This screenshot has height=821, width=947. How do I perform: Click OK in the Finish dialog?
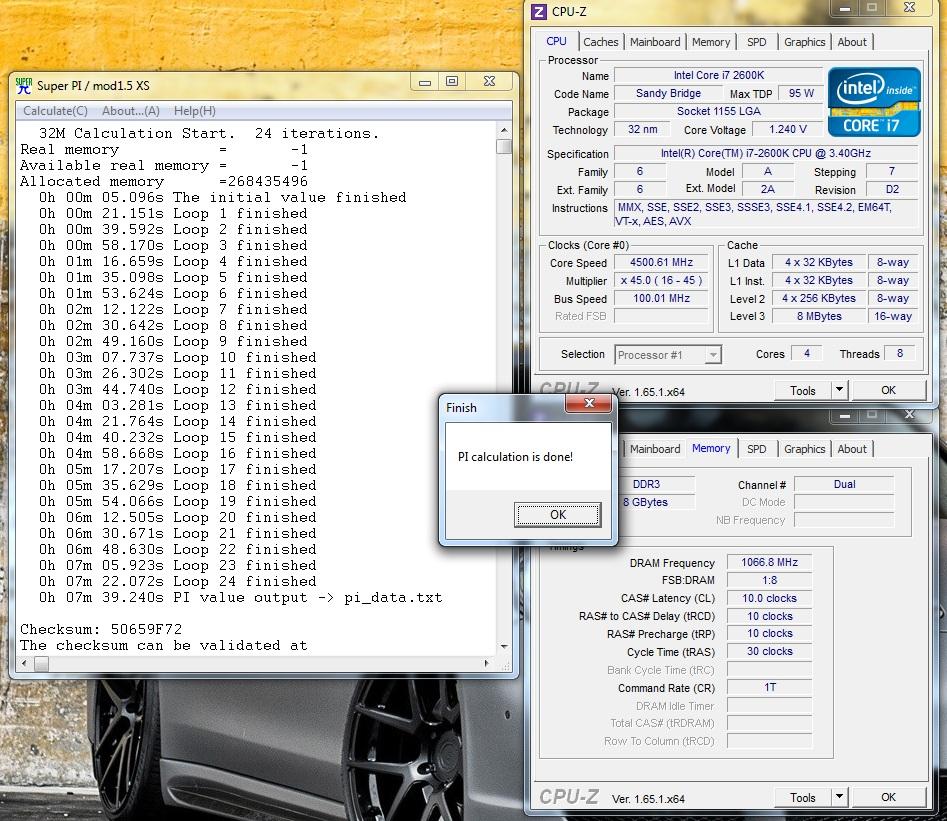557,515
